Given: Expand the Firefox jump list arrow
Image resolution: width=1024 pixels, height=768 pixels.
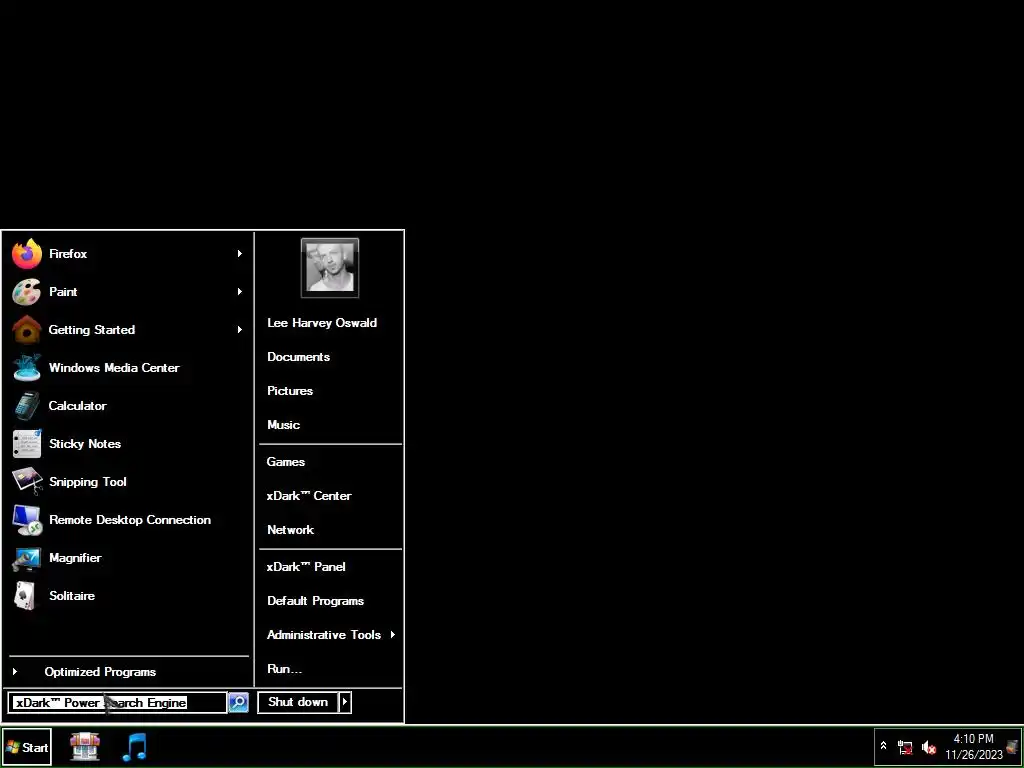Looking at the screenshot, I should [x=240, y=253].
